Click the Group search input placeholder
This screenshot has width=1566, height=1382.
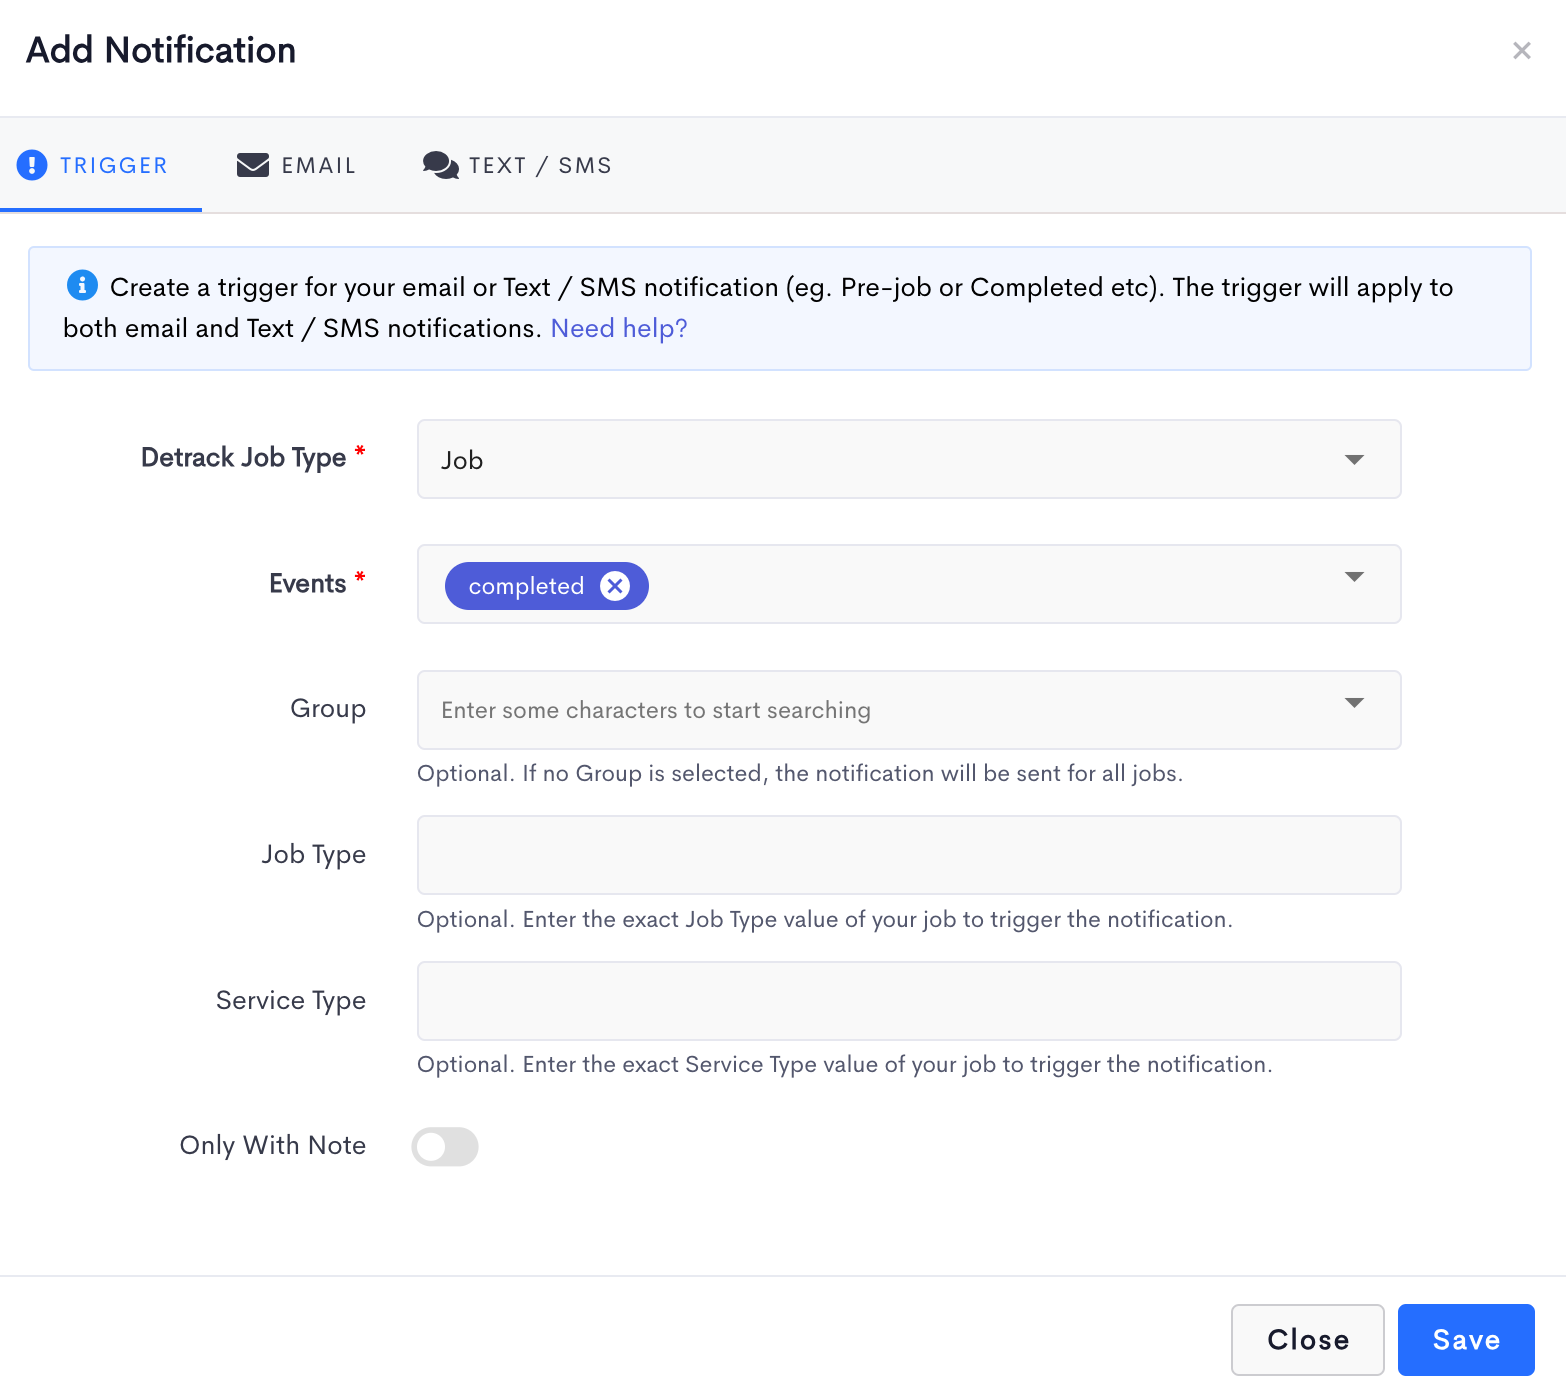[x=656, y=710]
